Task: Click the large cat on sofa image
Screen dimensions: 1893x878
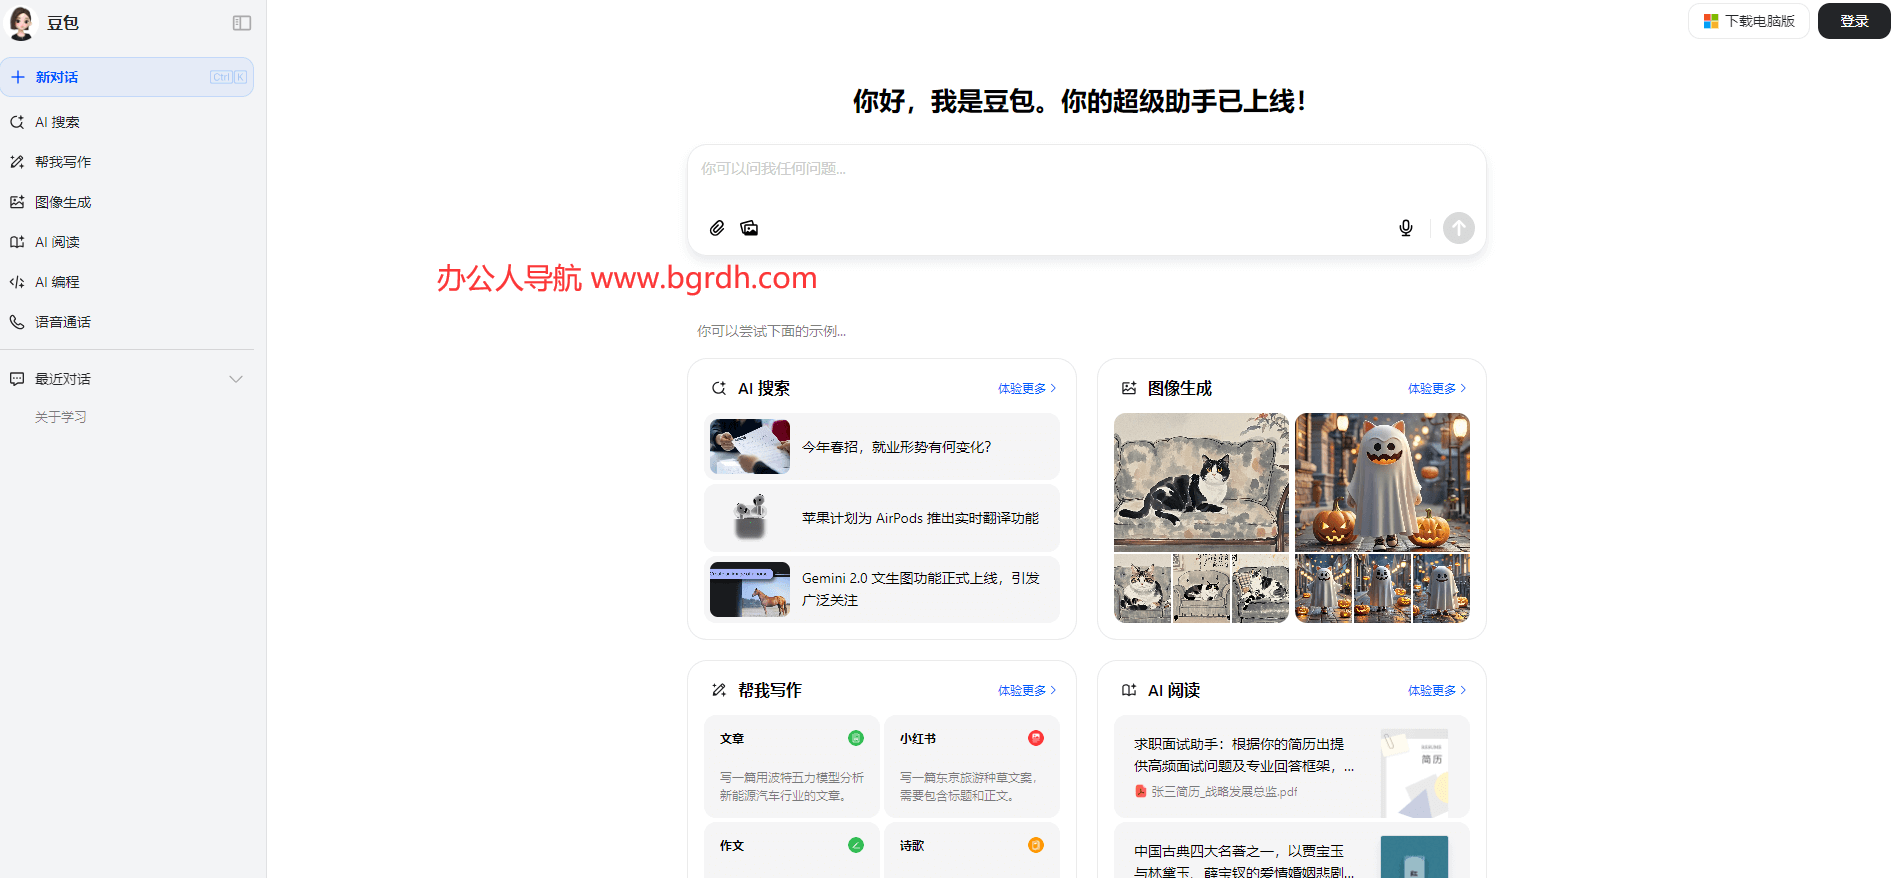Action: pos(1202,482)
